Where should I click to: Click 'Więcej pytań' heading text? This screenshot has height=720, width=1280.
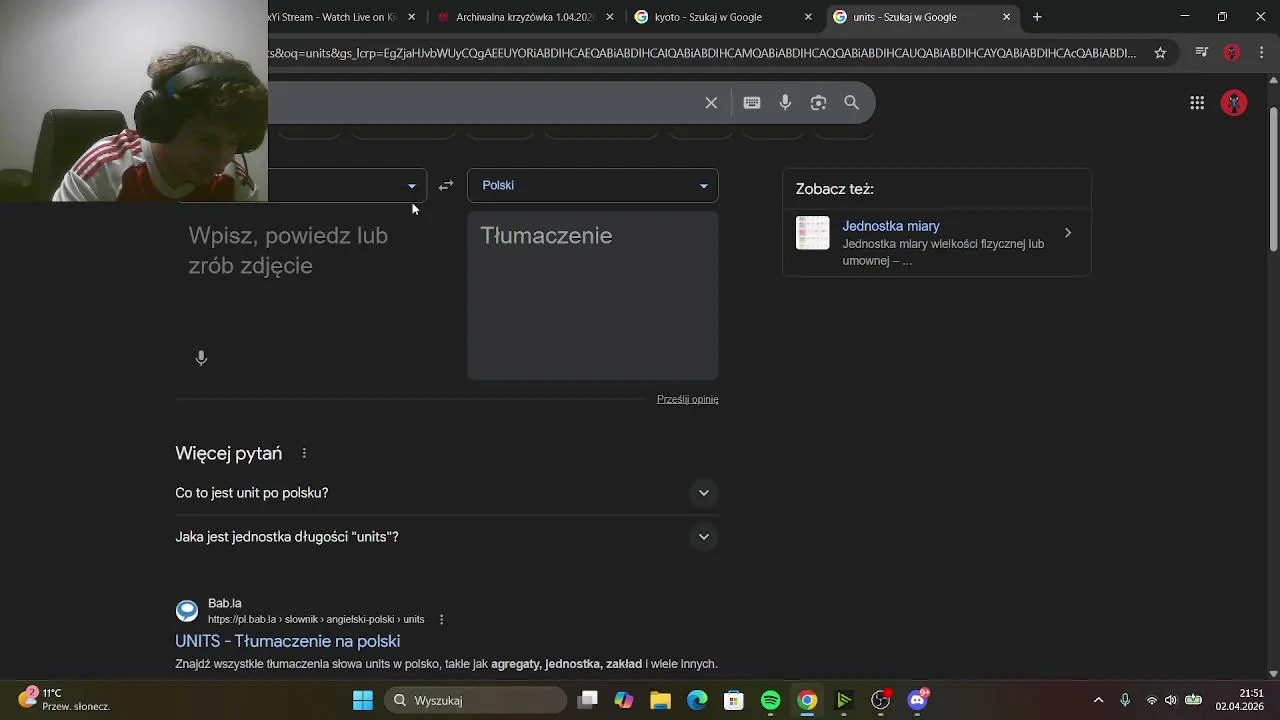tap(229, 453)
